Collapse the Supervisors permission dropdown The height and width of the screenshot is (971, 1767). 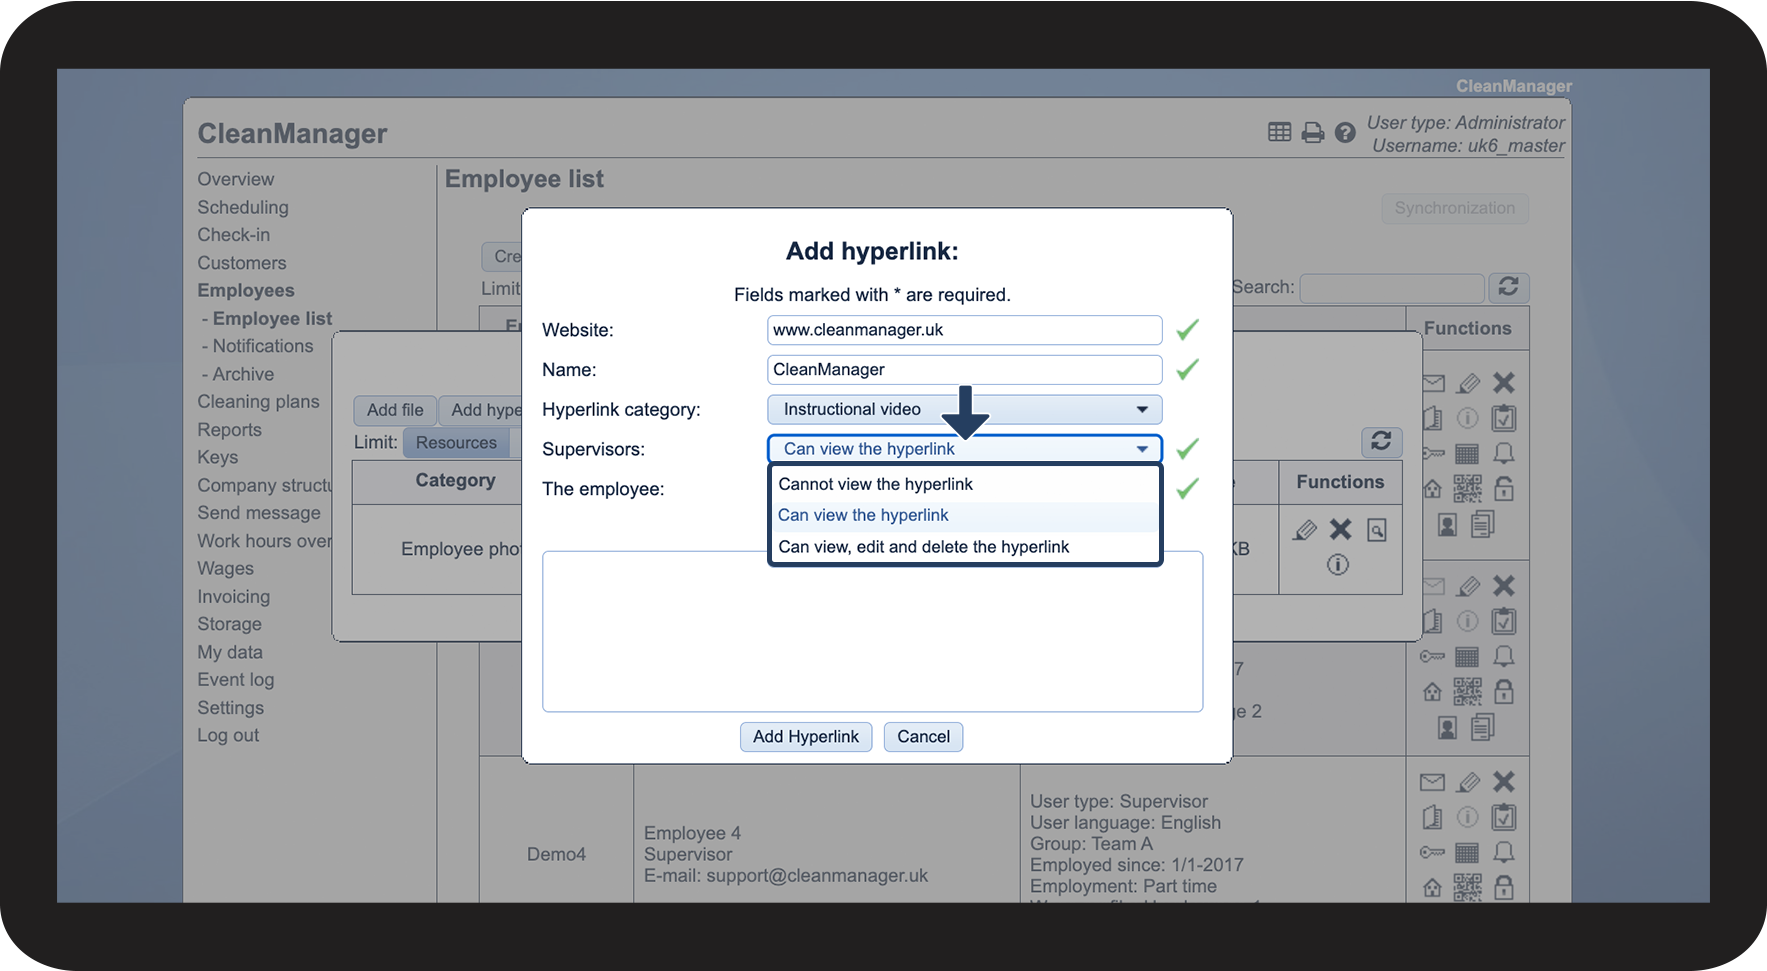(964, 449)
